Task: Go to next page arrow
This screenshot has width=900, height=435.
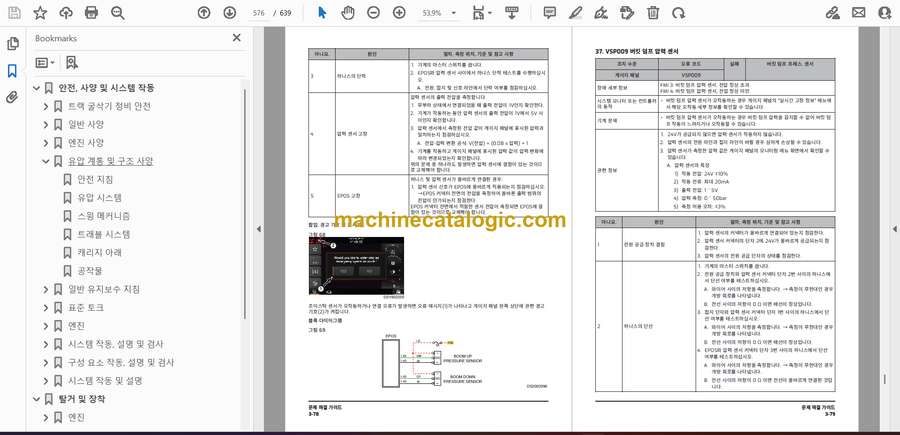Action: tap(230, 13)
